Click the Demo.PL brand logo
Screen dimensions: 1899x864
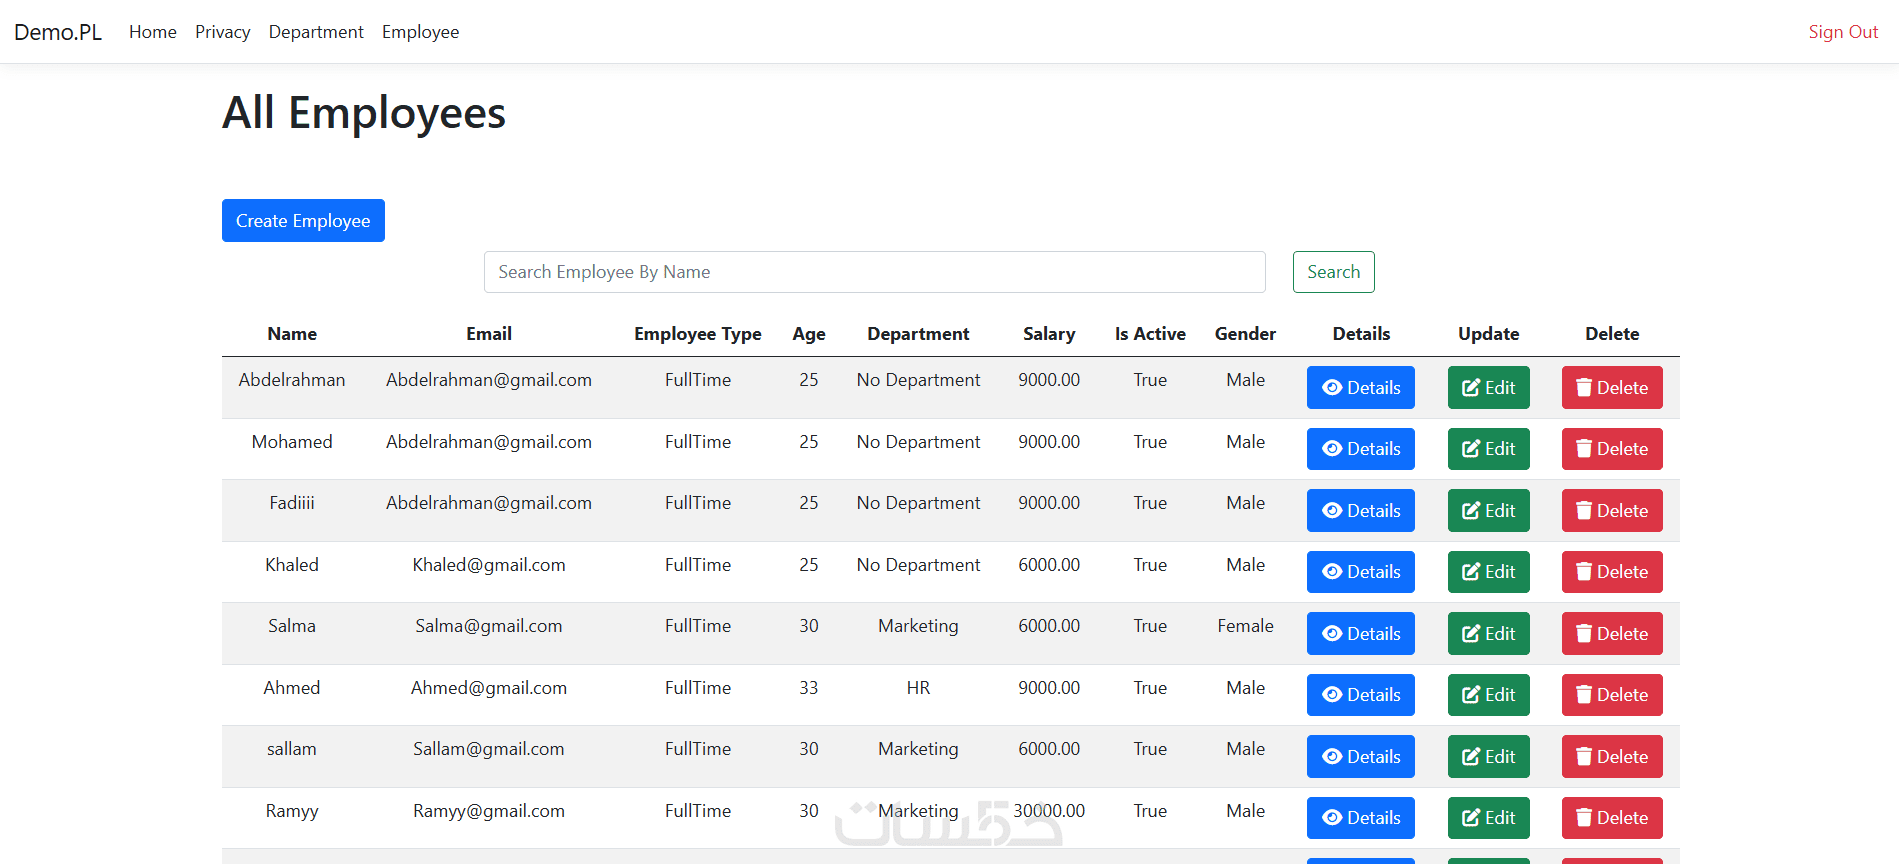coord(58,32)
